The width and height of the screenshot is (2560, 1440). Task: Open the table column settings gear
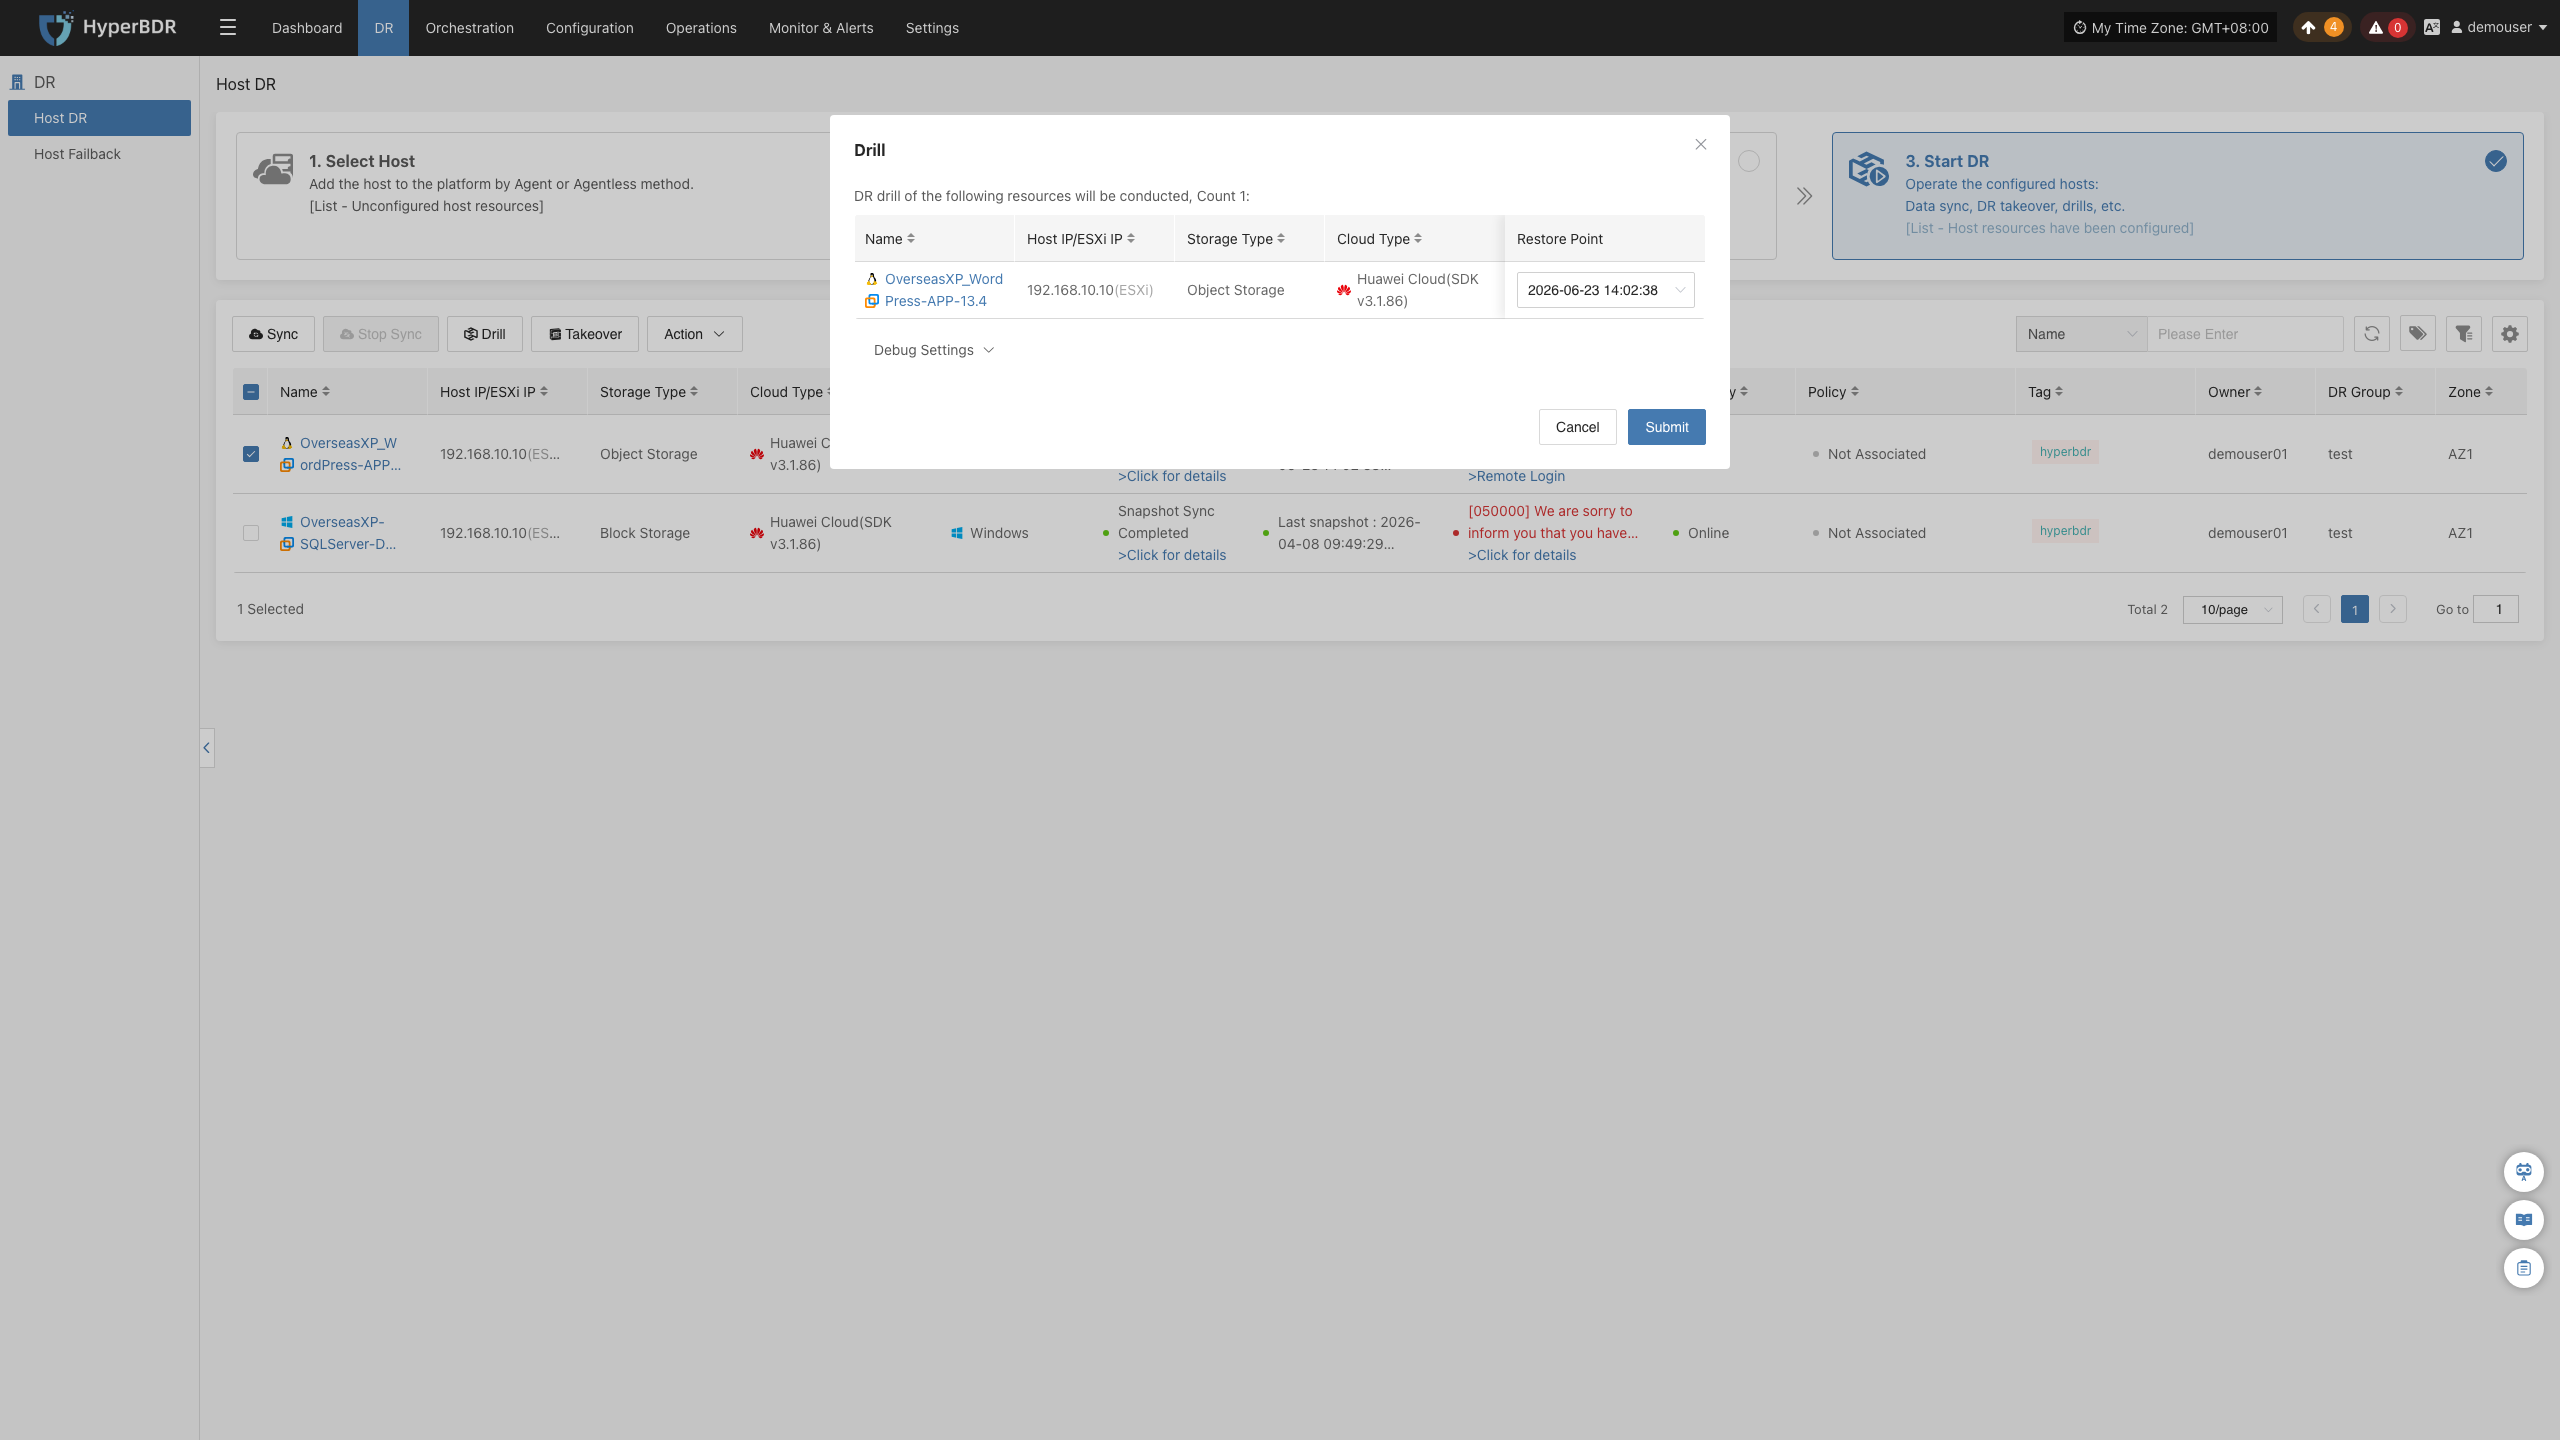click(x=2510, y=334)
